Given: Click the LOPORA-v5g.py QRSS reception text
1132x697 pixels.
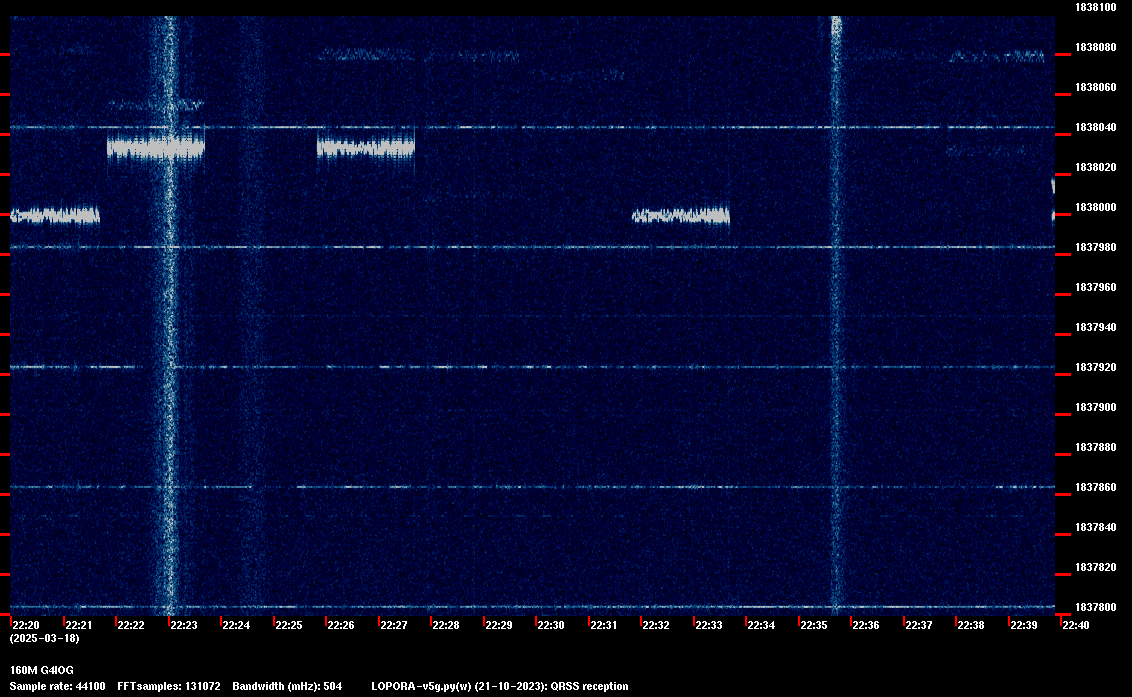Looking at the screenshot, I should point(500,686).
